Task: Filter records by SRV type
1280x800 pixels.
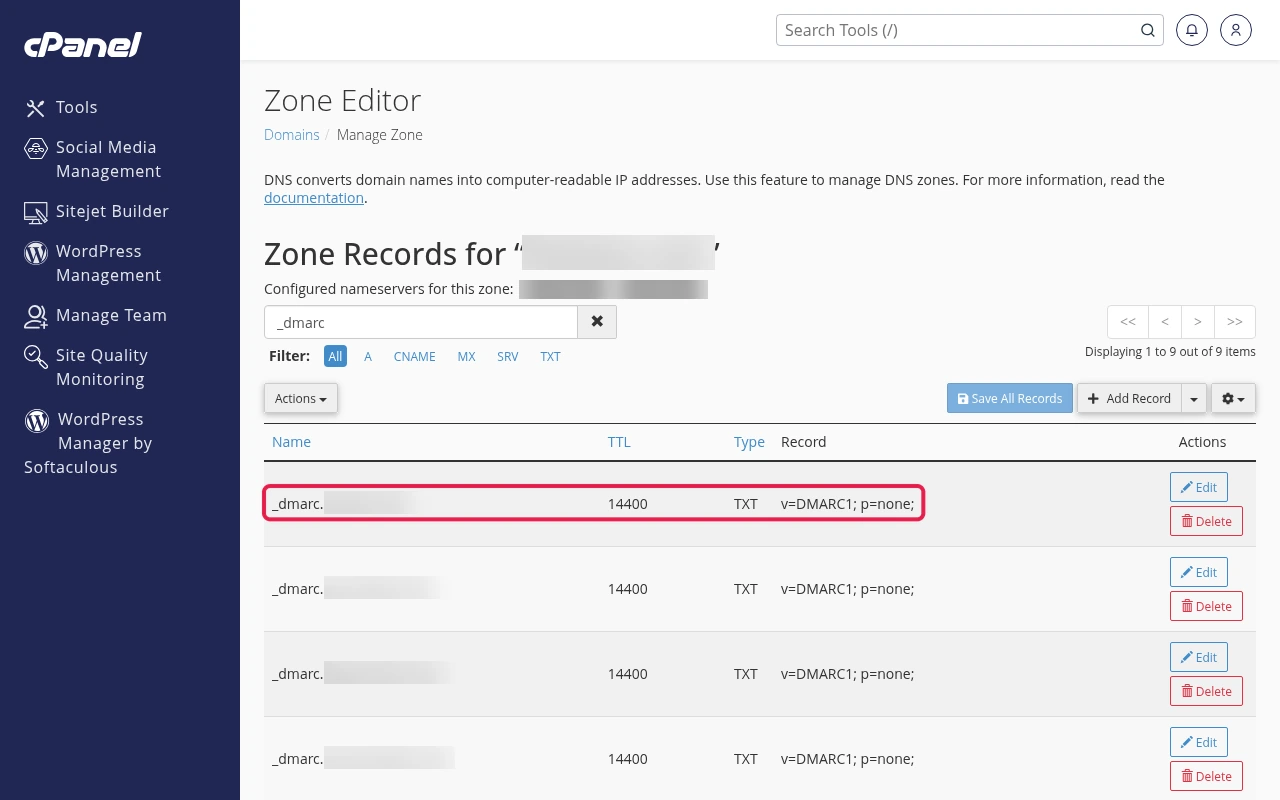Action: point(508,356)
